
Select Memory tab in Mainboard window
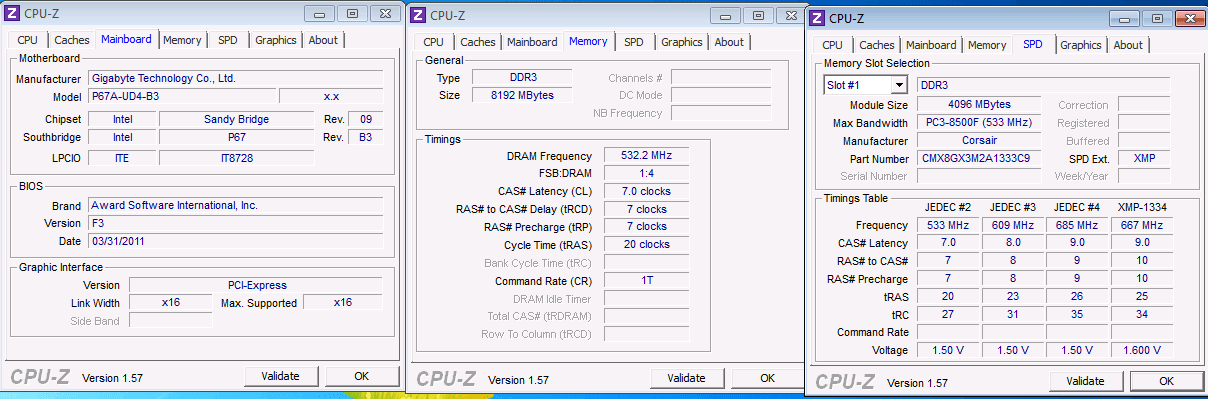[182, 40]
